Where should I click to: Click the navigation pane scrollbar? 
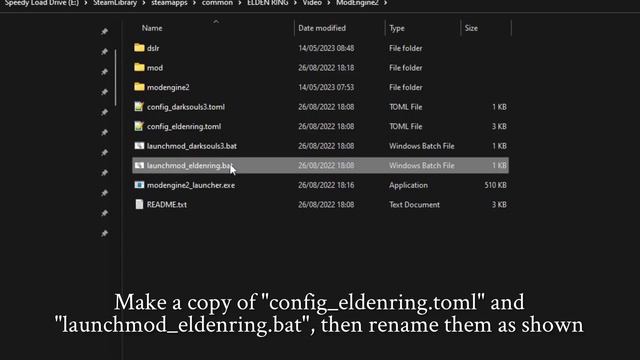(116, 78)
